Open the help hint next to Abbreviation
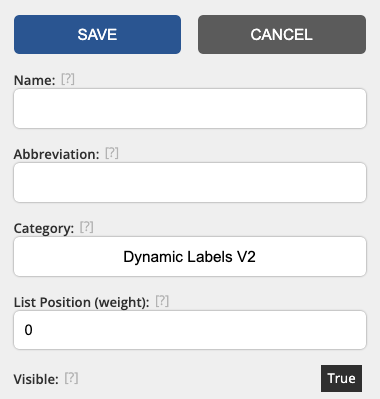The image size is (380, 399). [112, 153]
